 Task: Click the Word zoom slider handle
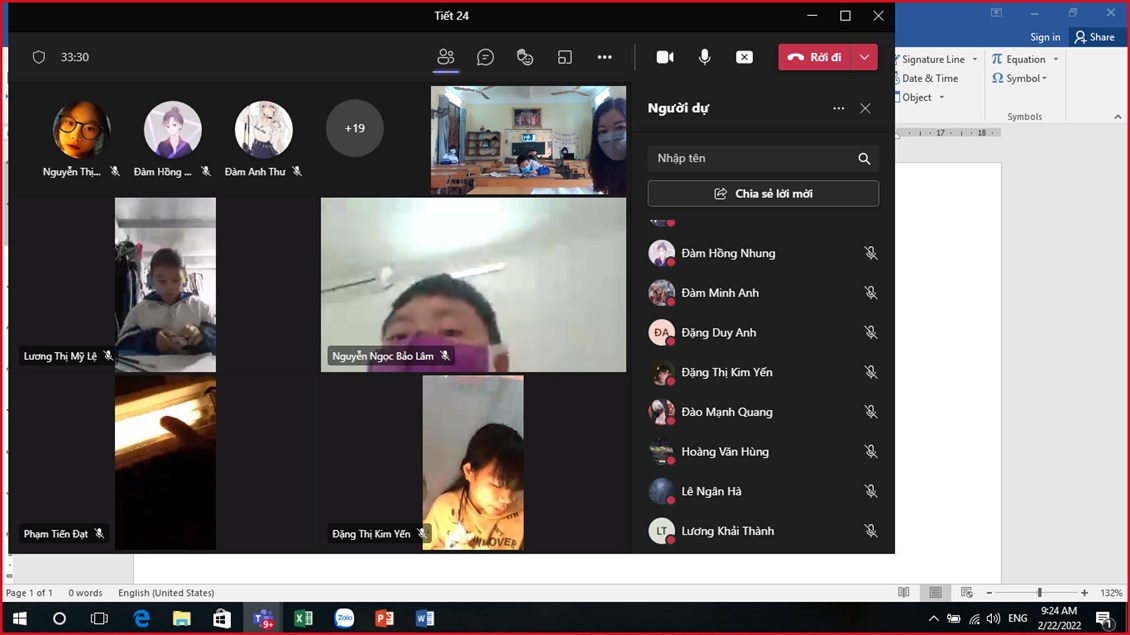(1039, 593)
